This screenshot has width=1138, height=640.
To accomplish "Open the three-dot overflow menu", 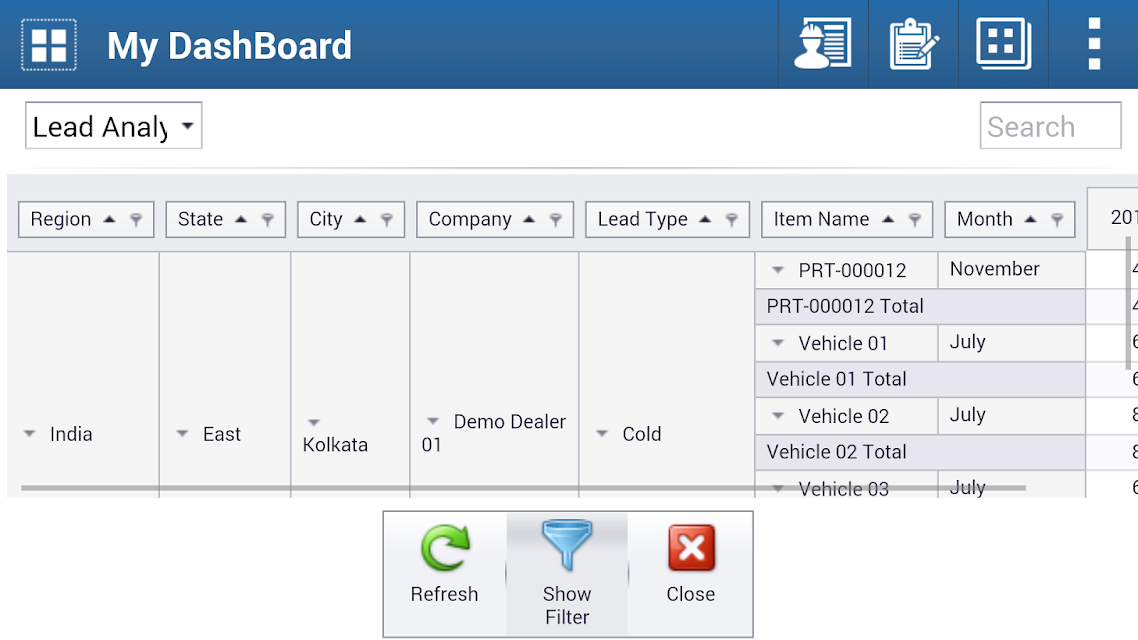I will [x=1094, y=44].
